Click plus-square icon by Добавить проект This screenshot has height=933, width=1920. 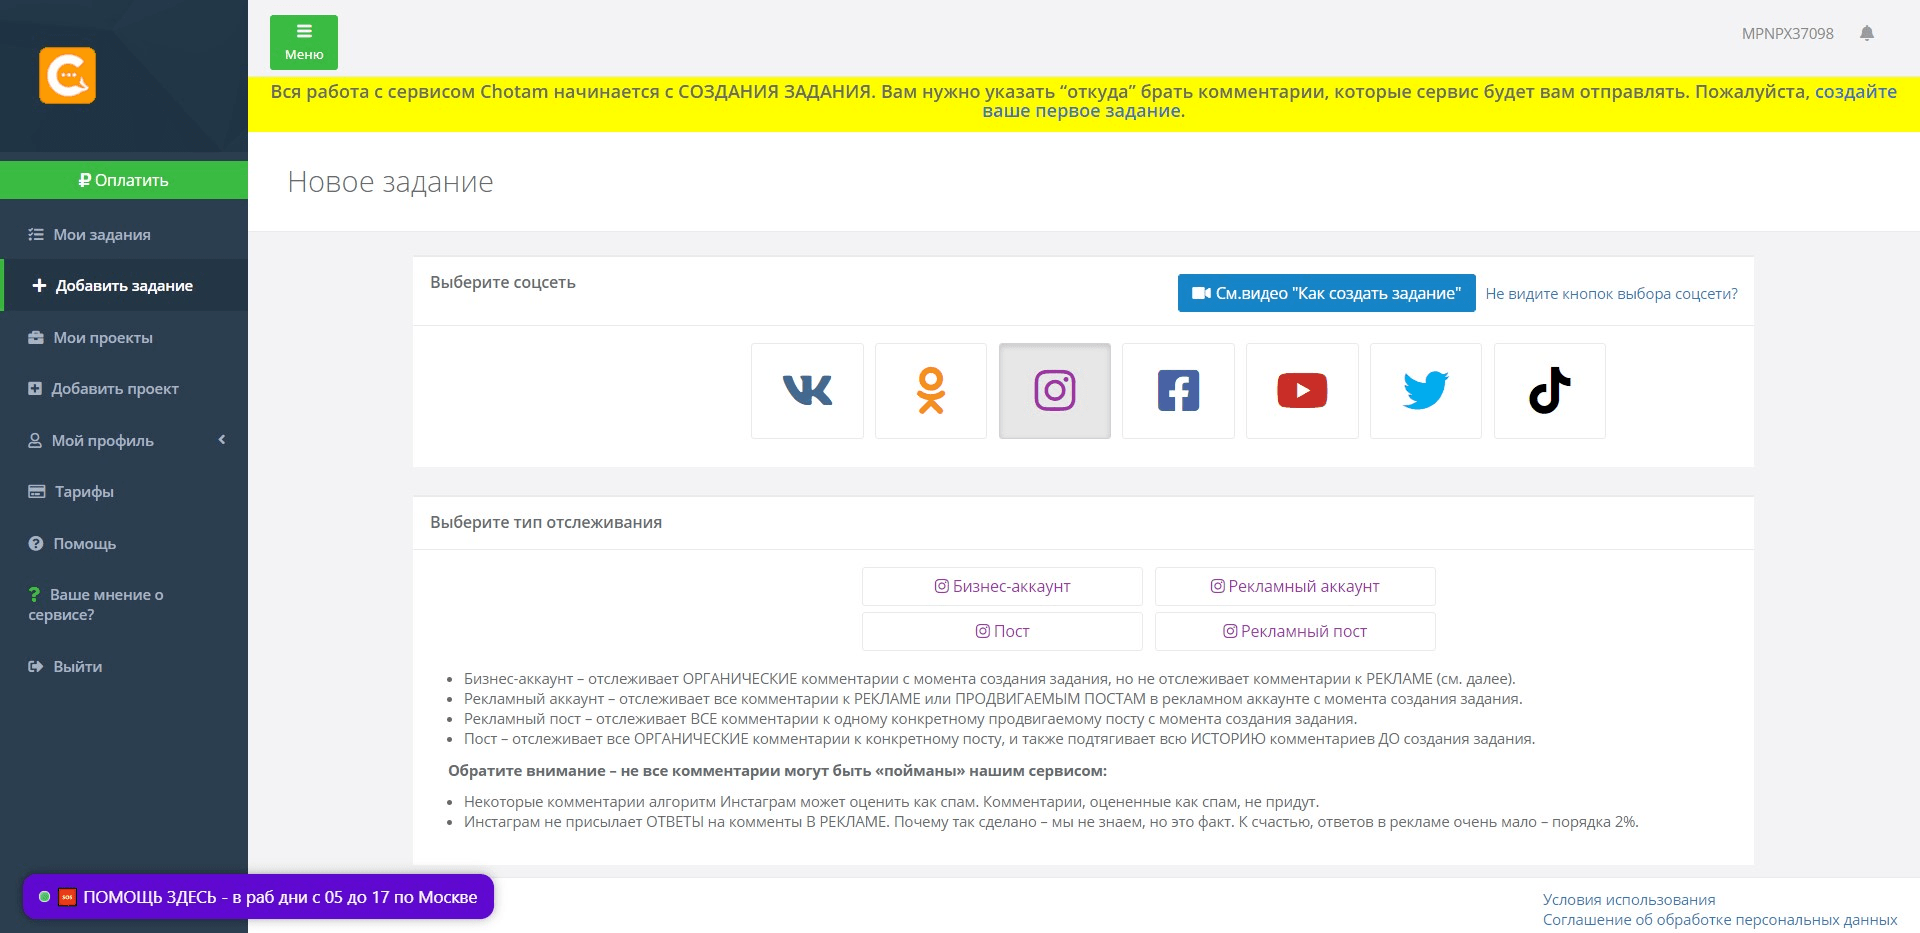pyautogui.click(x=35, y=388)
